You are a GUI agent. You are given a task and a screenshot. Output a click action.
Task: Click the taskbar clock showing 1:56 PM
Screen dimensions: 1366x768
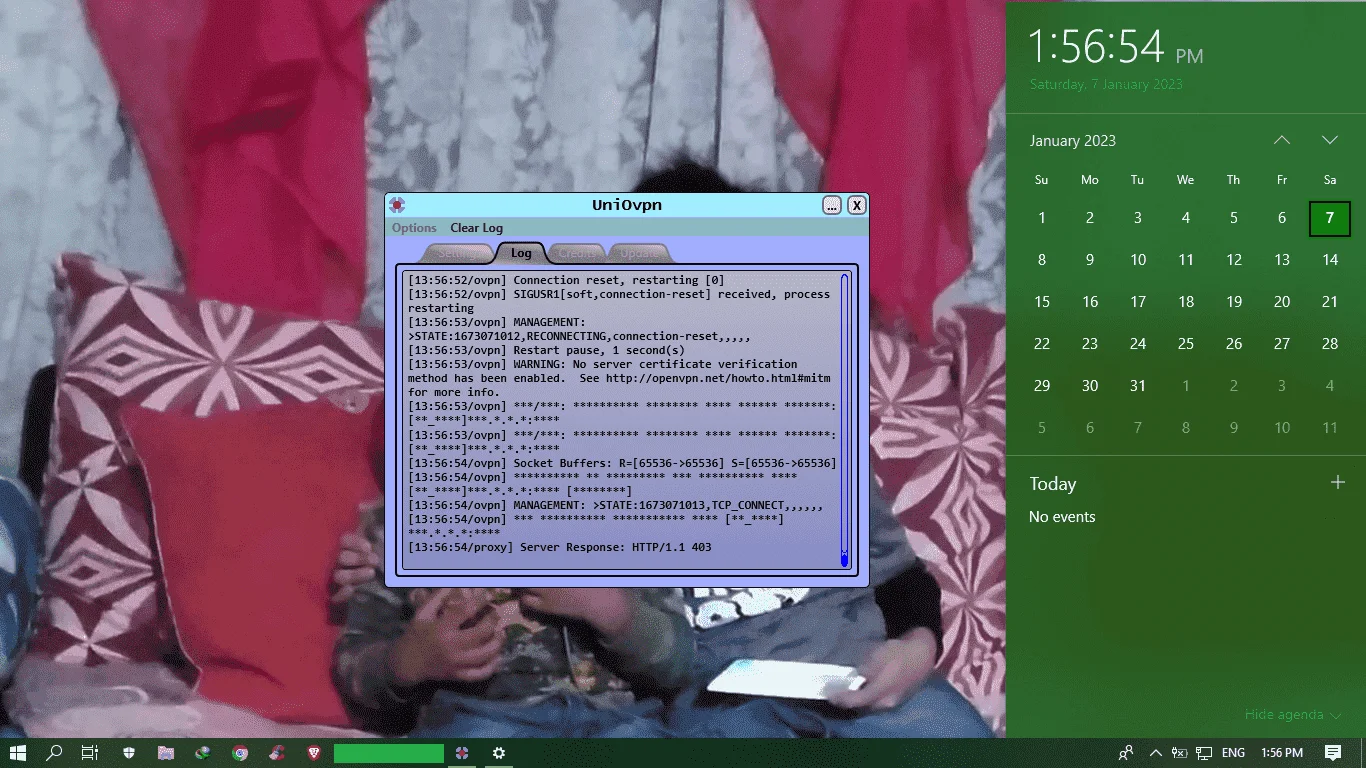pyautogui.click(x=1282, y=752)
